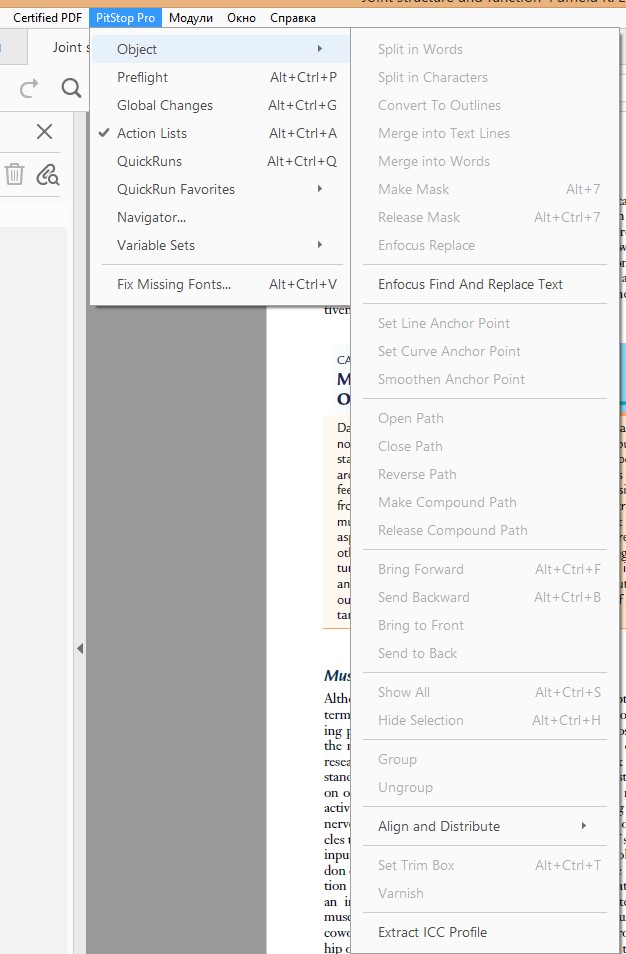Click the attachment search paperclip icon
This screenshot has height=954, width=626.
coord(47,175)
